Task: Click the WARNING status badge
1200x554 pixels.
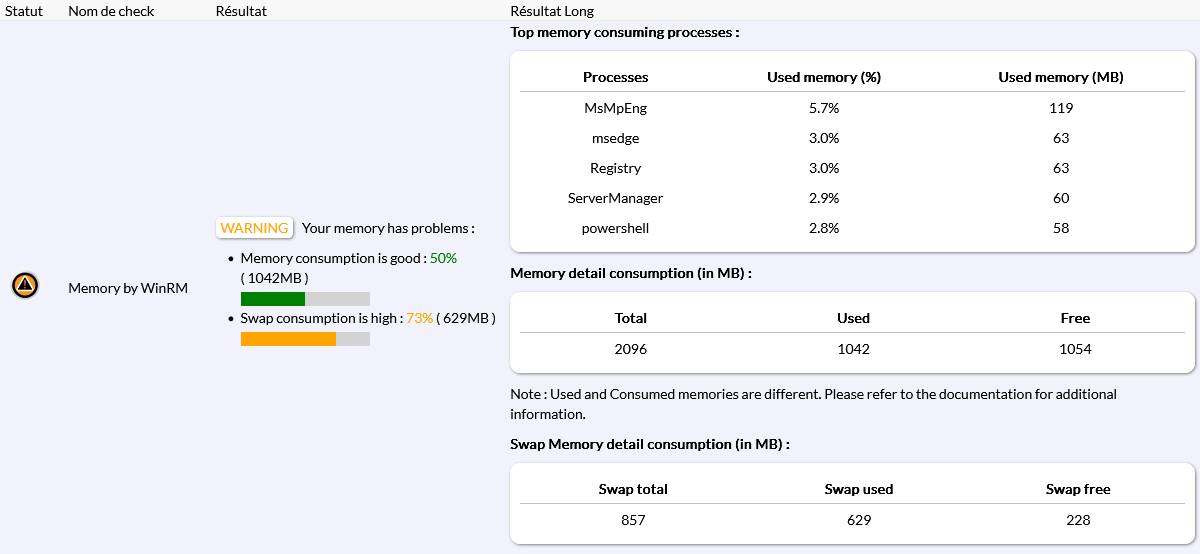Action: coord(254,228)
